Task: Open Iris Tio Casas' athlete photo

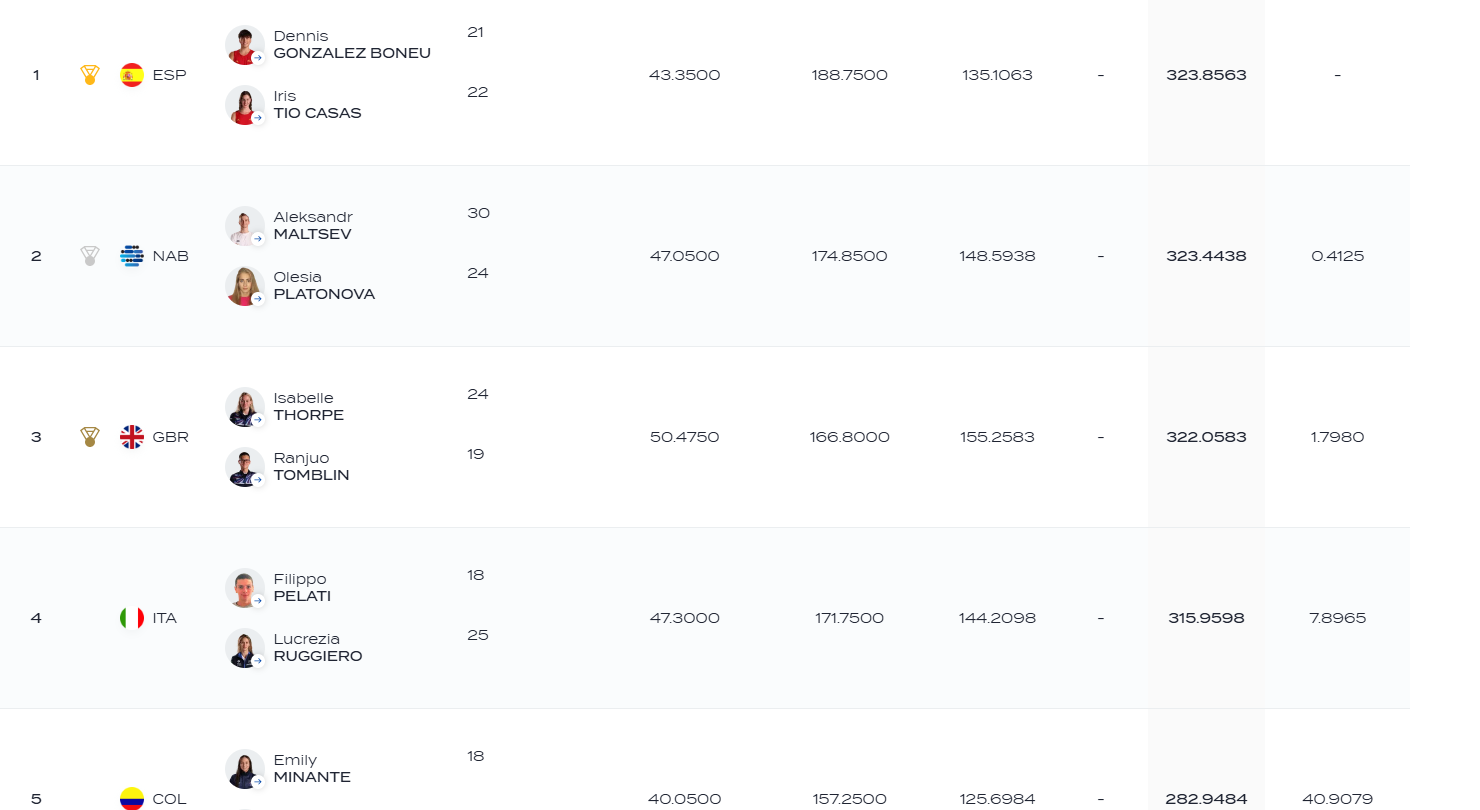Action: (245, 105)
